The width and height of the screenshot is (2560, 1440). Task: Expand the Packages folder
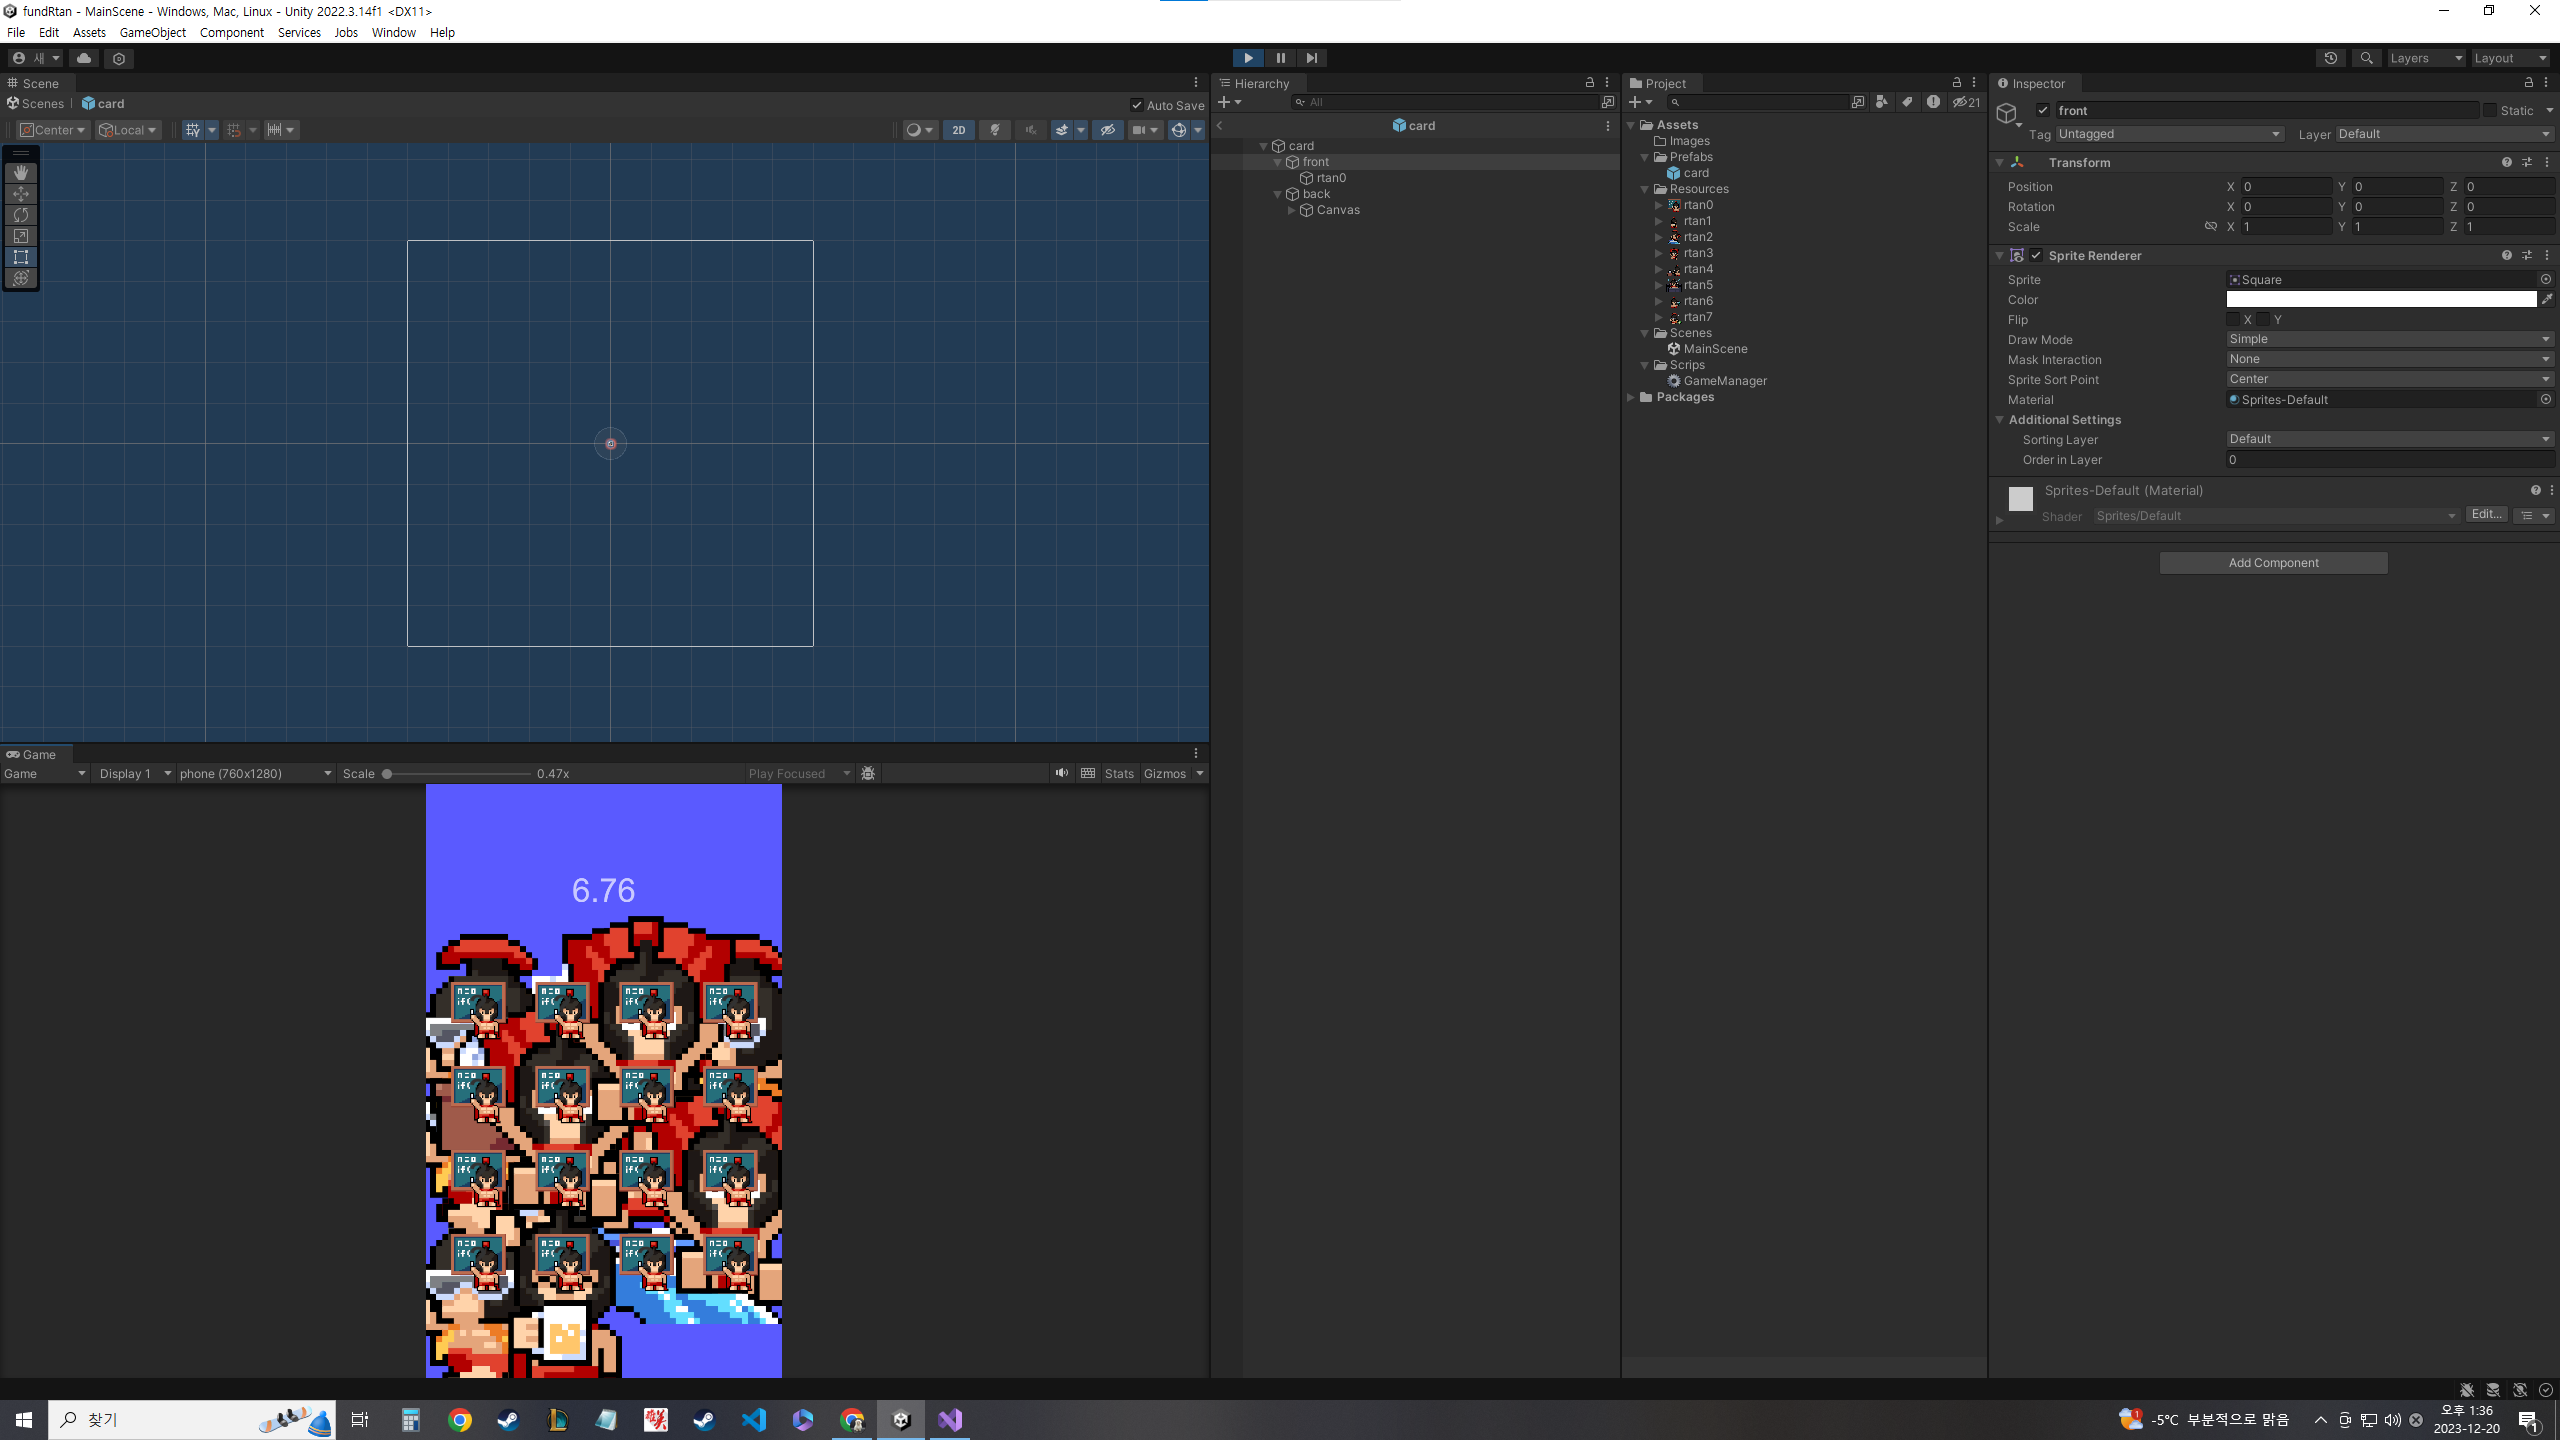coord(1631,397)
